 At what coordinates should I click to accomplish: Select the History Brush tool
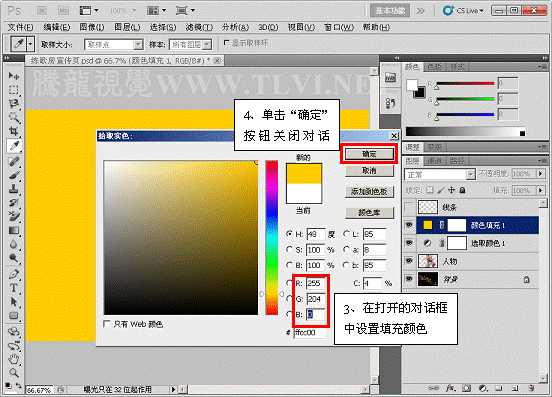click(14, 203)
